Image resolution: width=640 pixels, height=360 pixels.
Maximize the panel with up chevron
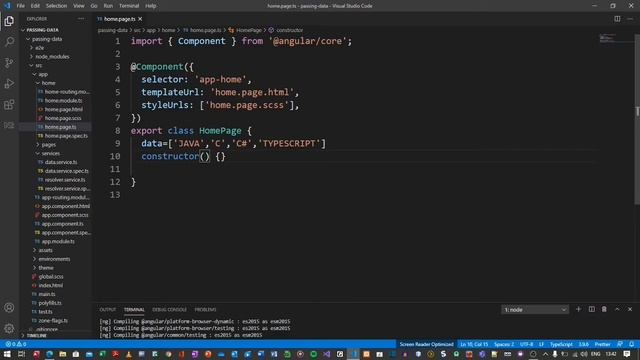[x=617, y=309]
